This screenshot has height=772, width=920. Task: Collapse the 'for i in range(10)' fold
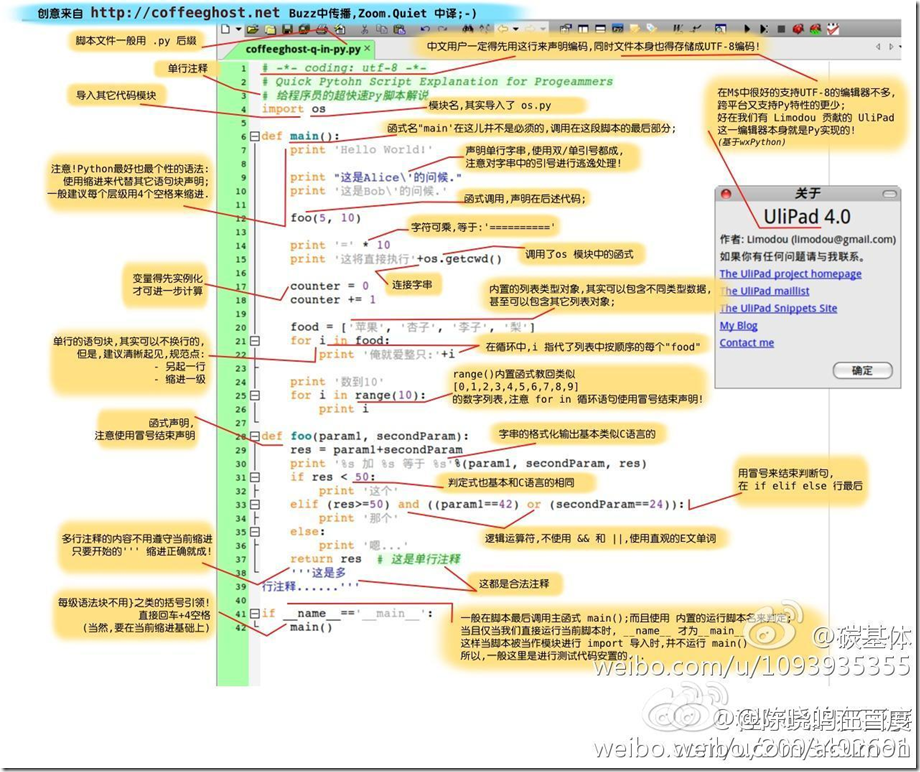click(x=255, y=395)
